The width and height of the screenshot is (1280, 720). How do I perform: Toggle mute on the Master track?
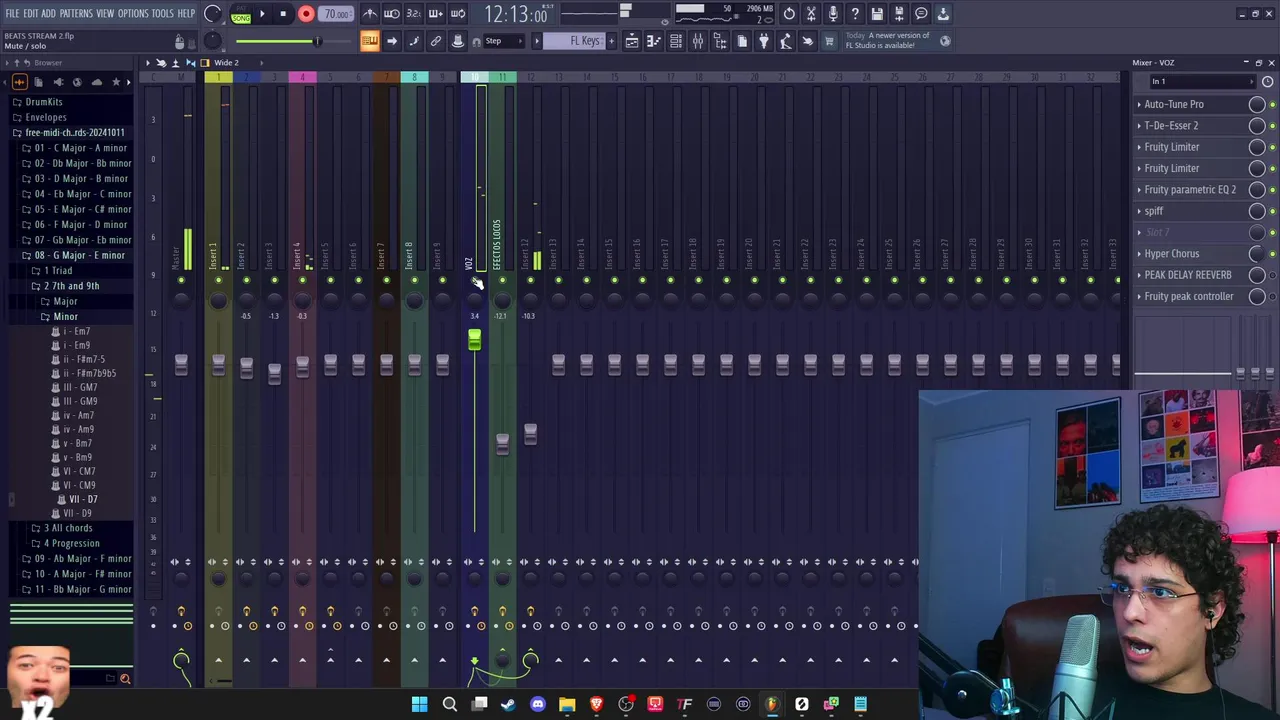(x=181, y=280)
